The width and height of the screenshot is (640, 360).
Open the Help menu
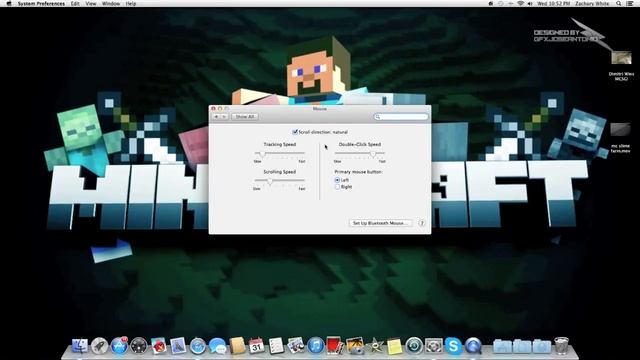131,3
